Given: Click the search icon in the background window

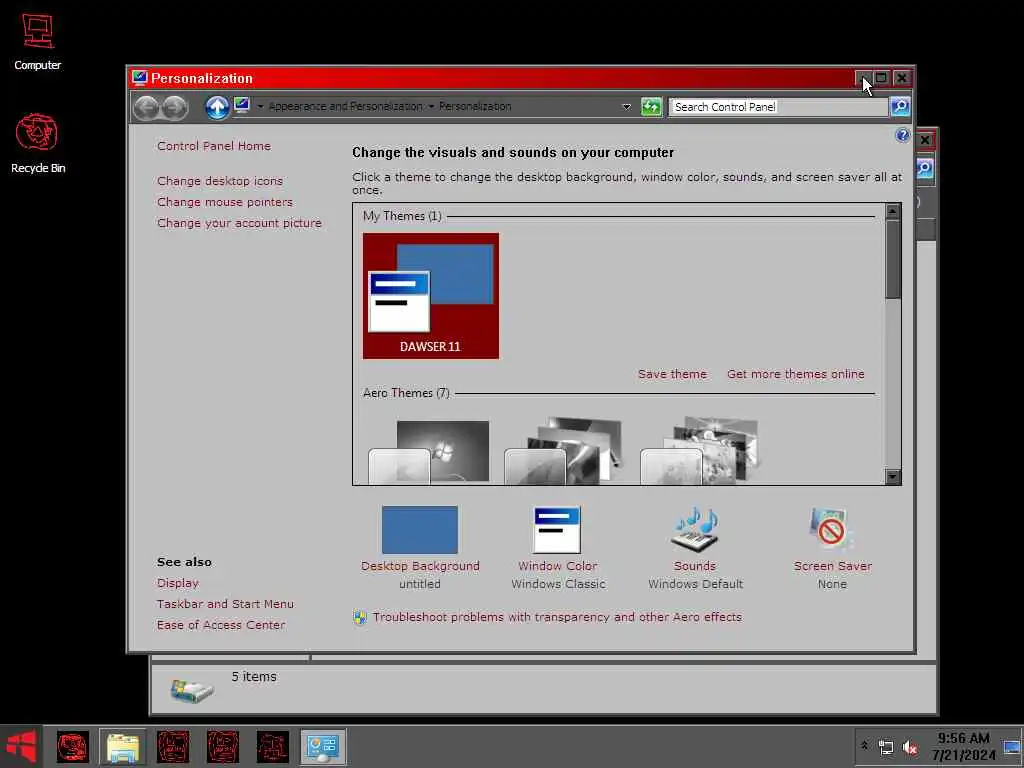Looking at the screenshot, I should (925, 169).
